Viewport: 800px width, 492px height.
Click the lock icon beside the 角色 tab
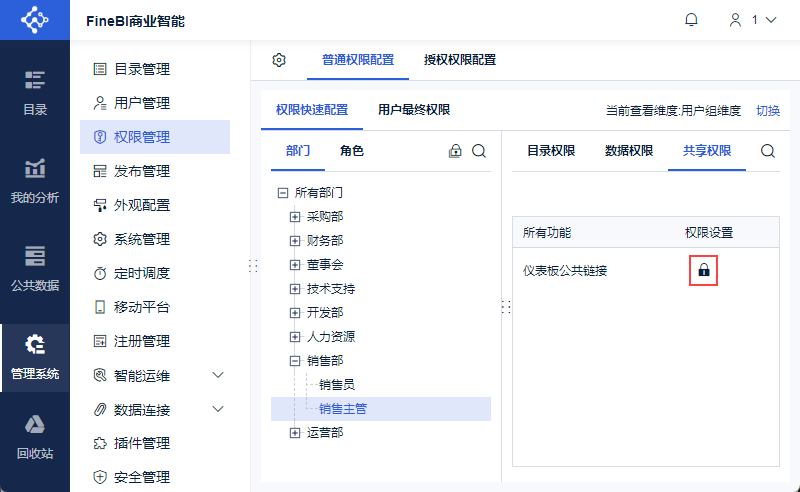coord(455,151)
